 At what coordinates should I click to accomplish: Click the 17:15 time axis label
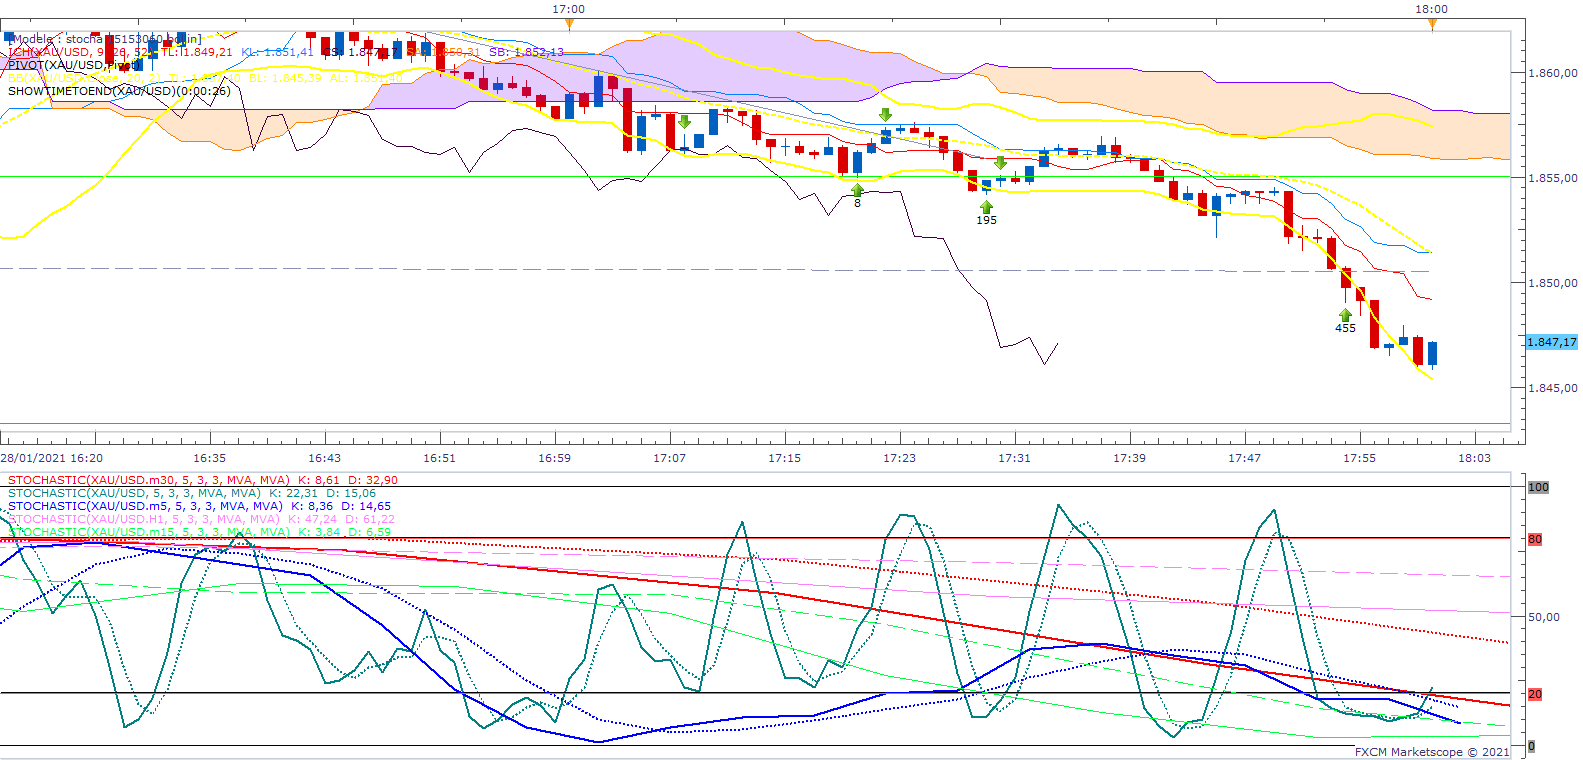pos(784,458)
